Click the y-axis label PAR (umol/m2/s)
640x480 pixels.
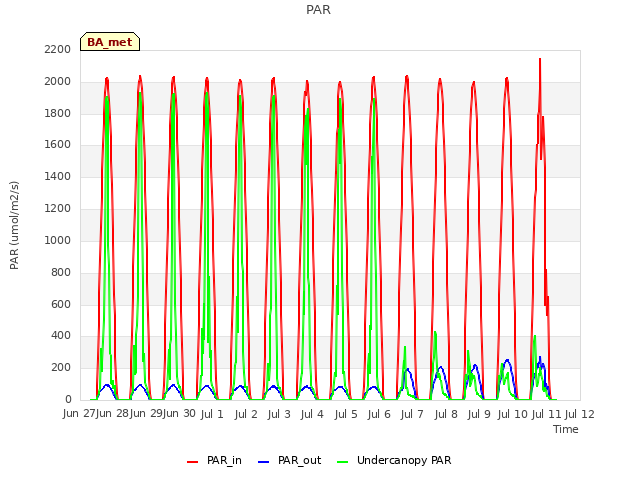(14, 225)
